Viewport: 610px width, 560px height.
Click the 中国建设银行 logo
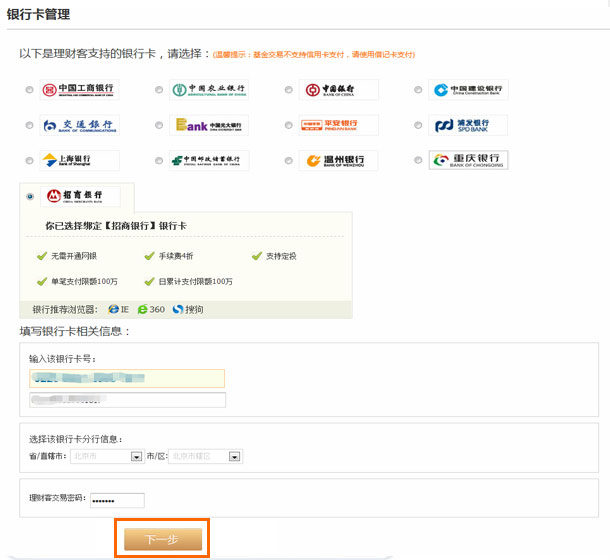click(468, 90)
